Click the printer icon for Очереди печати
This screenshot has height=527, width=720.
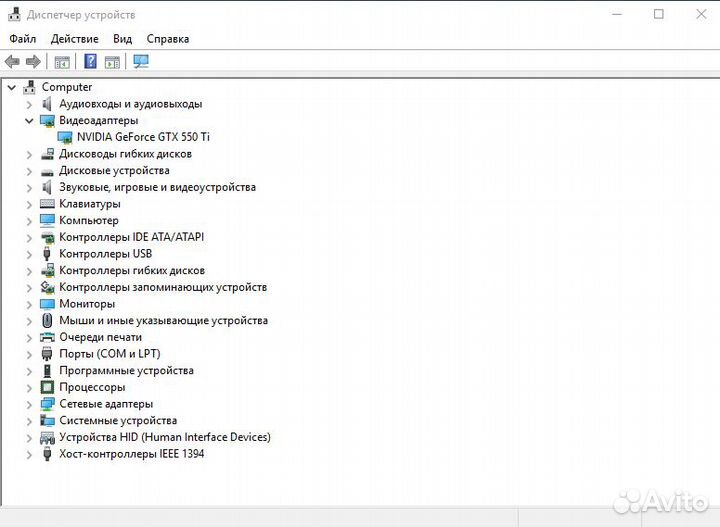click(47, 337)
